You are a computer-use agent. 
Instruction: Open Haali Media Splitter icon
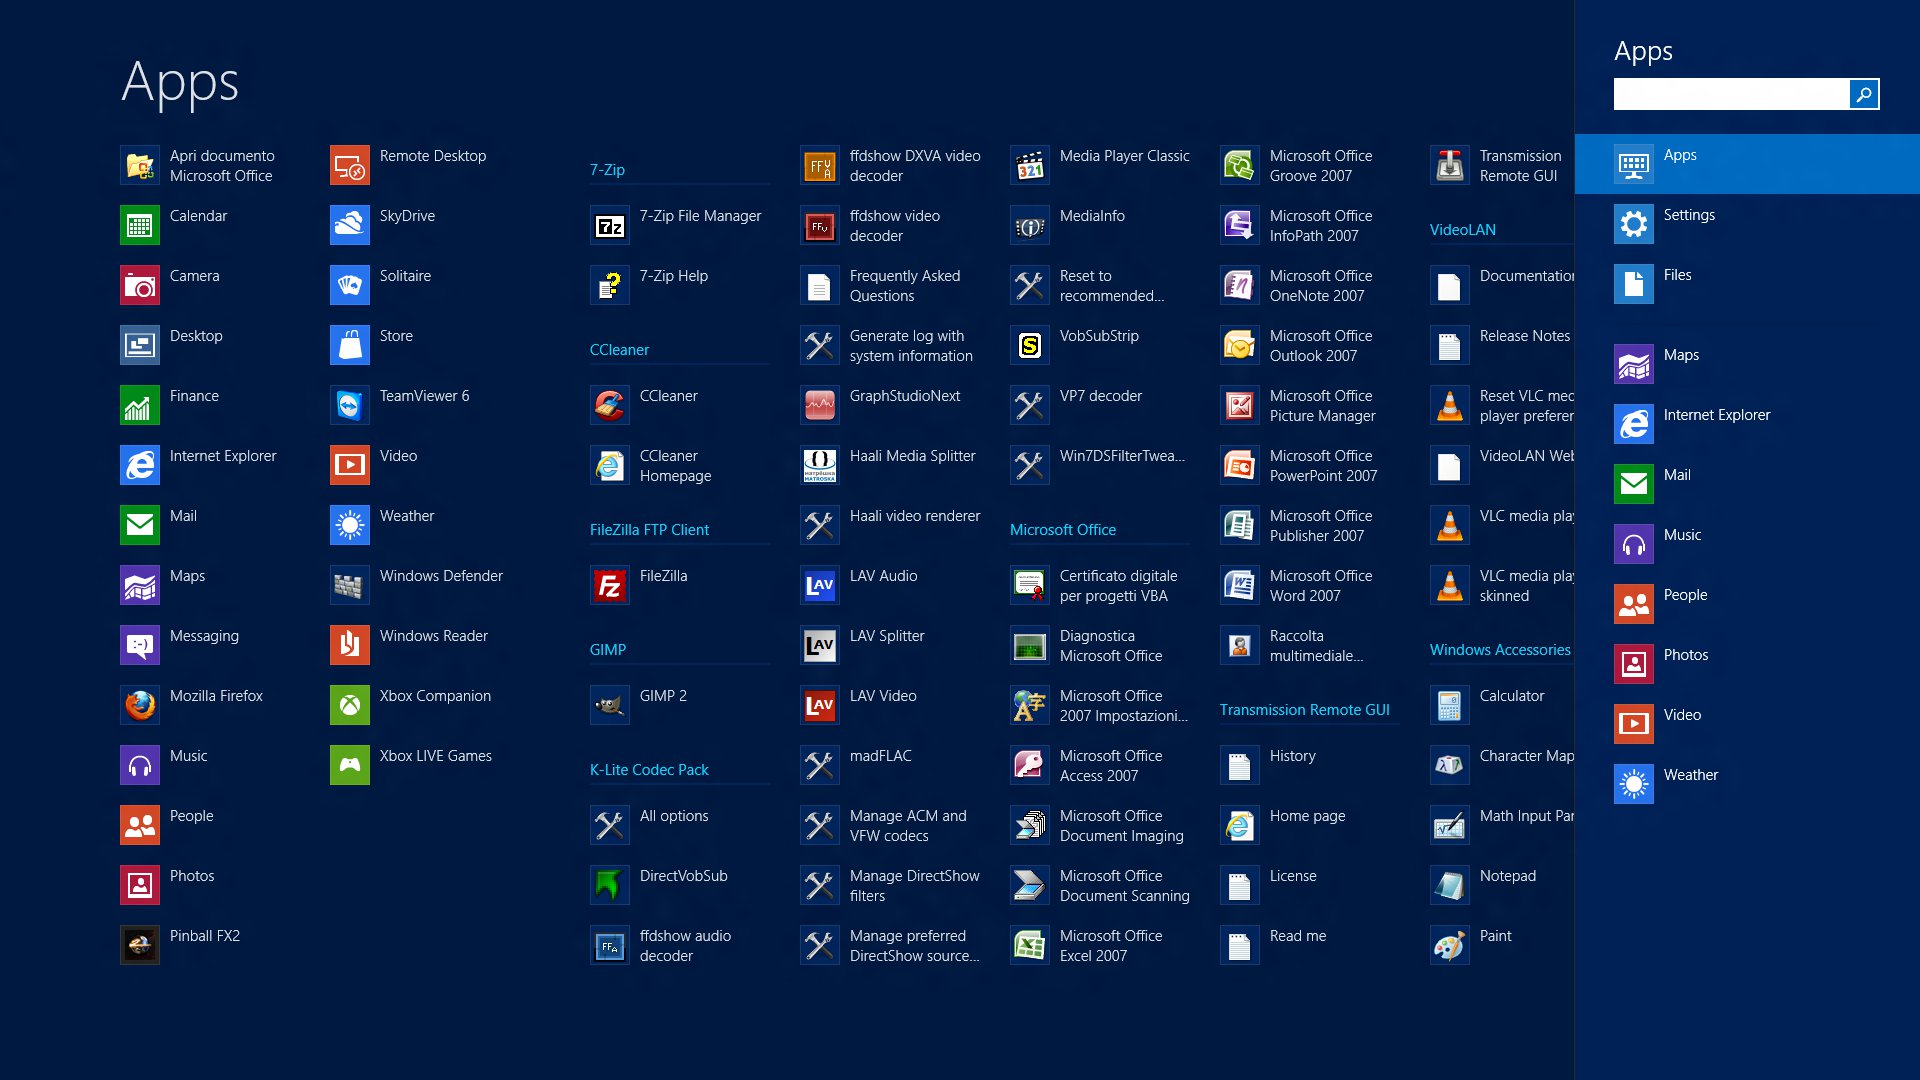point(820,465)
